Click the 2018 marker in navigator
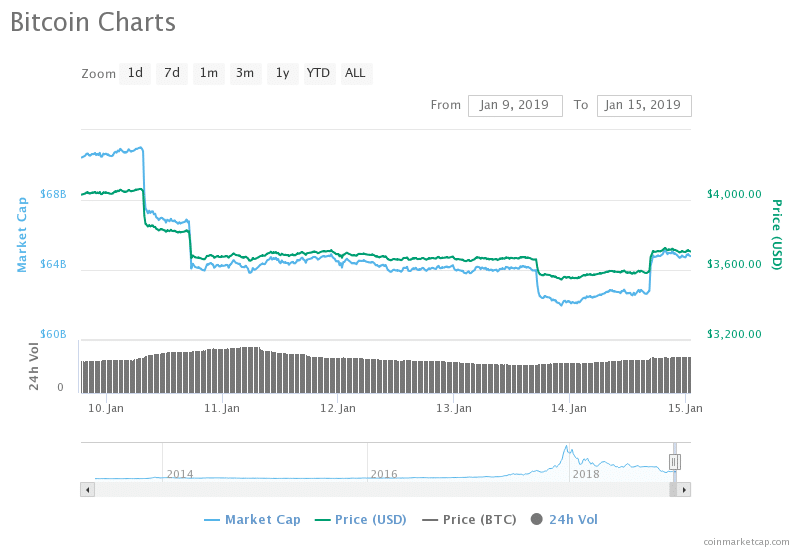The image size is (800, 550). [586, 474]
